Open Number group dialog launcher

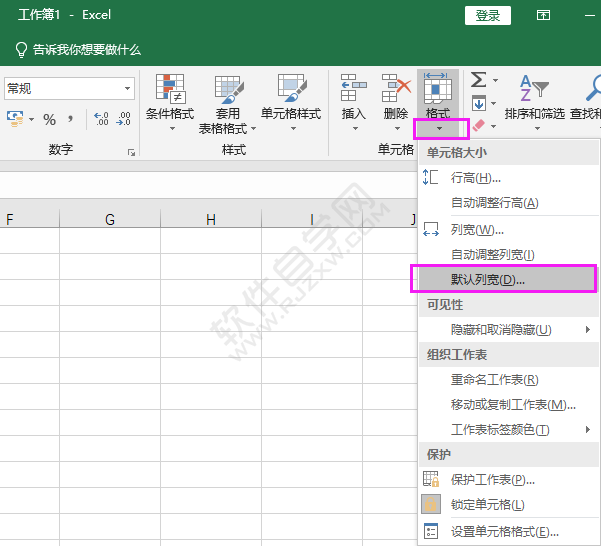point(131,153)
